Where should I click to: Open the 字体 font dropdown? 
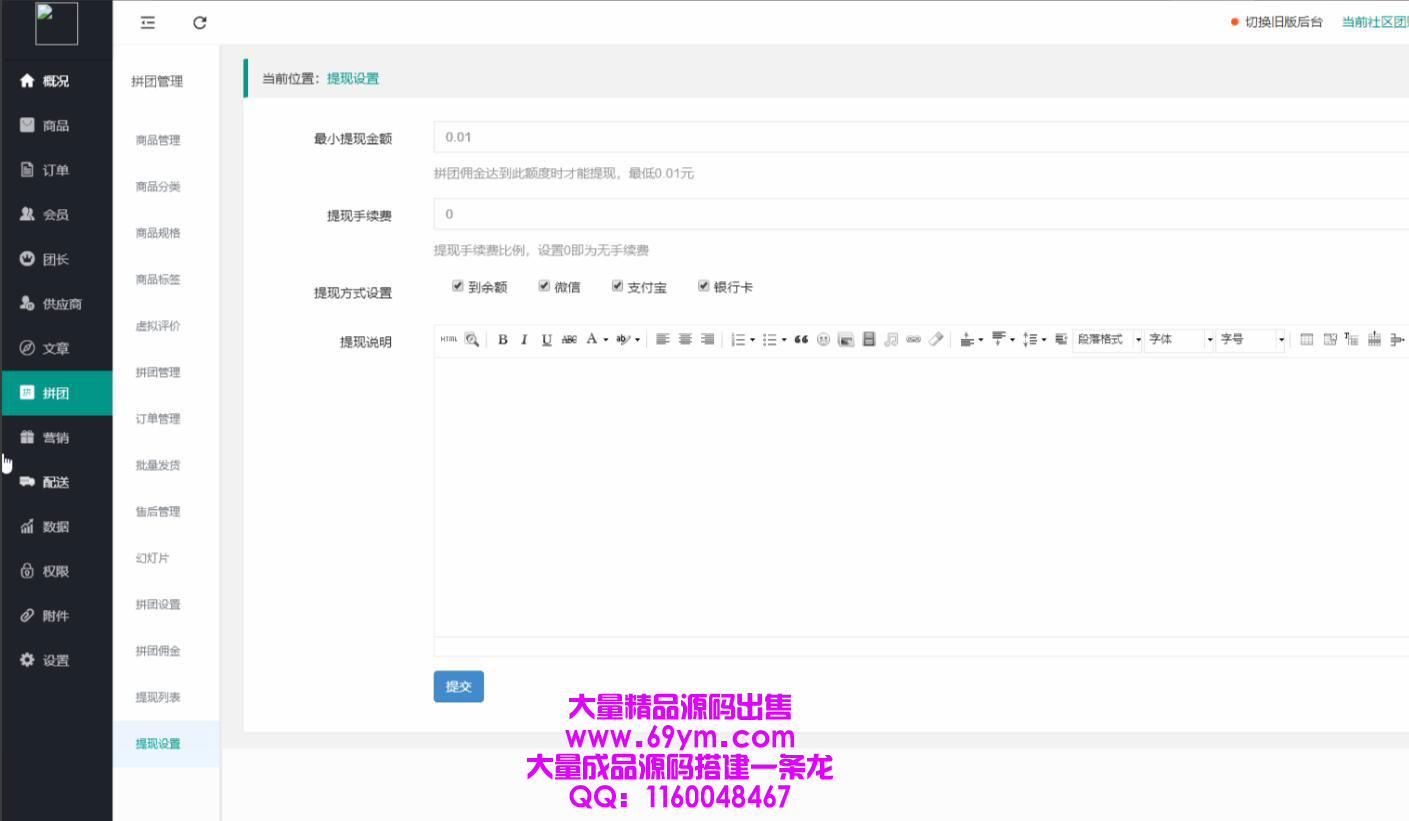point(1180,340)
